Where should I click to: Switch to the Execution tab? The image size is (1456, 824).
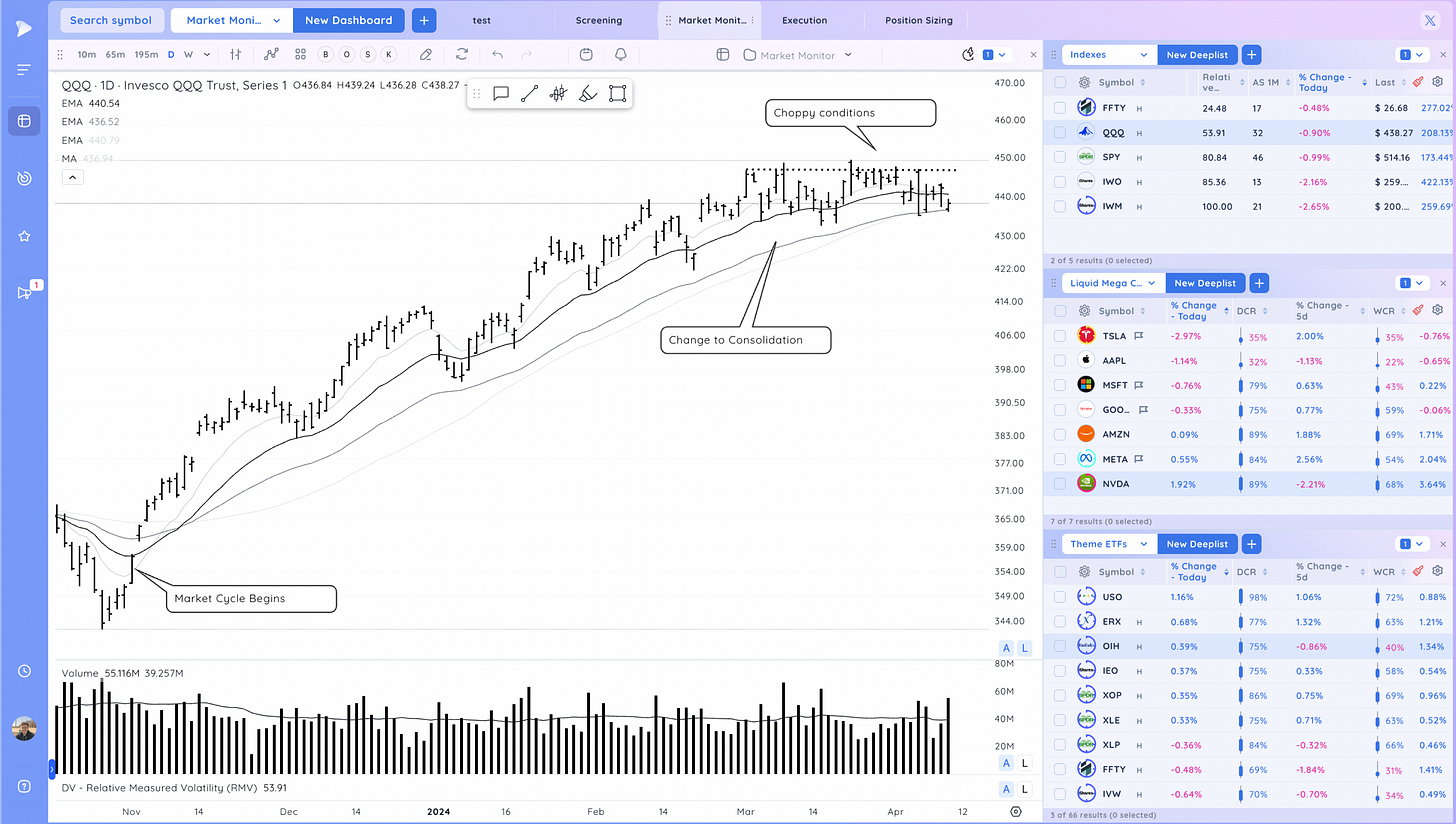pyautogui.click(x=804, y=20)
